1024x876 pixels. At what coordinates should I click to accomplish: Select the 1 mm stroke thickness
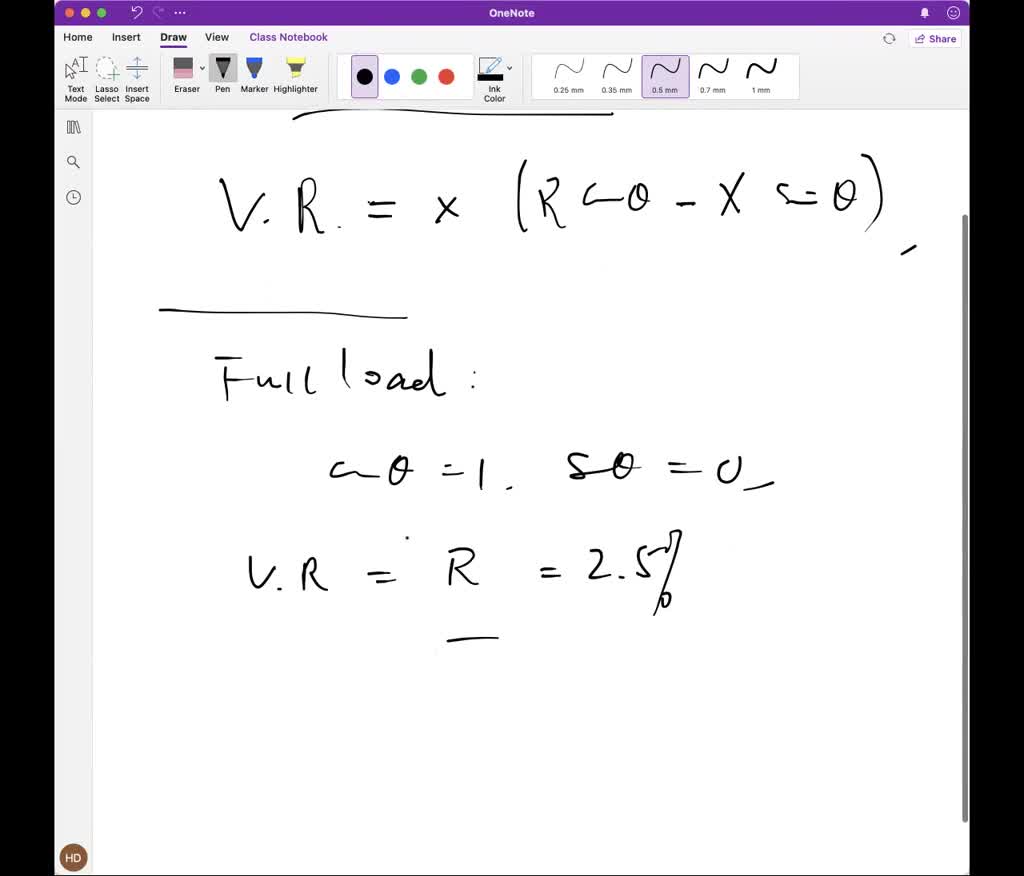tap(762, 75)
